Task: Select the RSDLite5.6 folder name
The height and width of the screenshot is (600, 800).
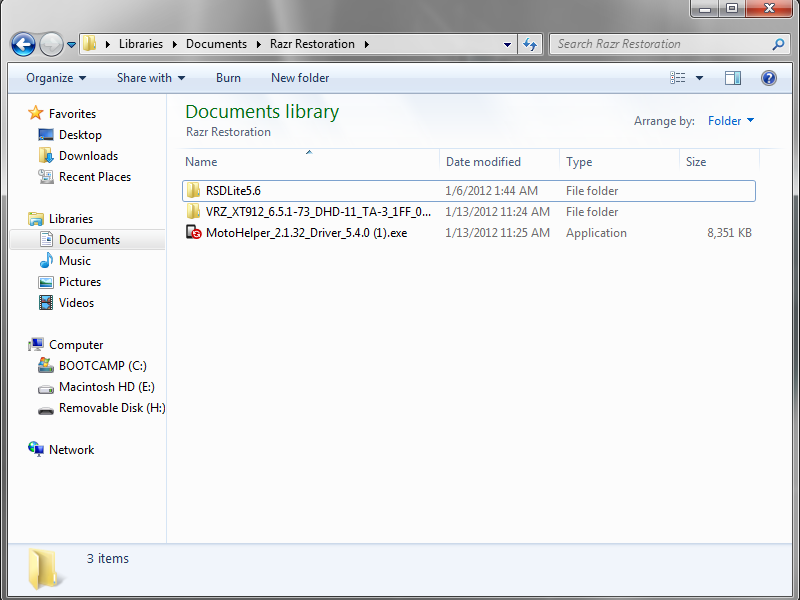Action: click(233, 191)
